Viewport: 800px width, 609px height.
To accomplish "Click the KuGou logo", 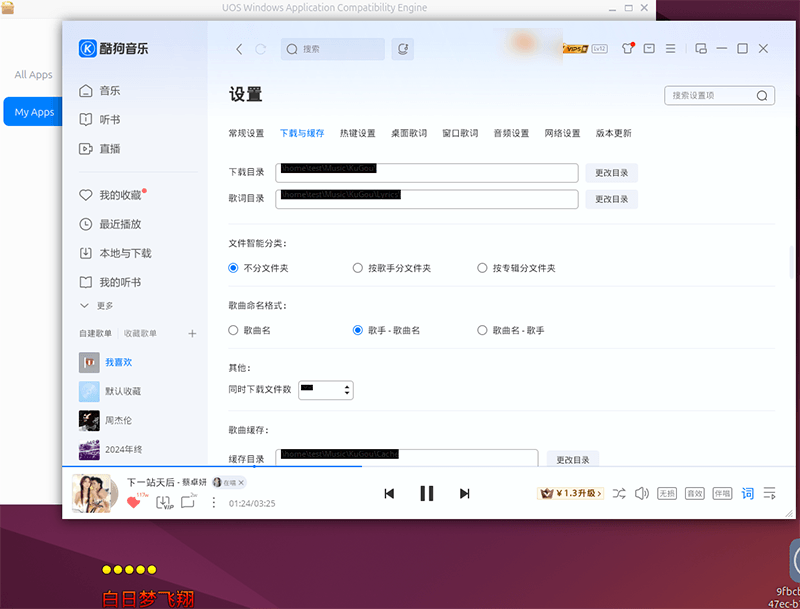I will point(113,48).
